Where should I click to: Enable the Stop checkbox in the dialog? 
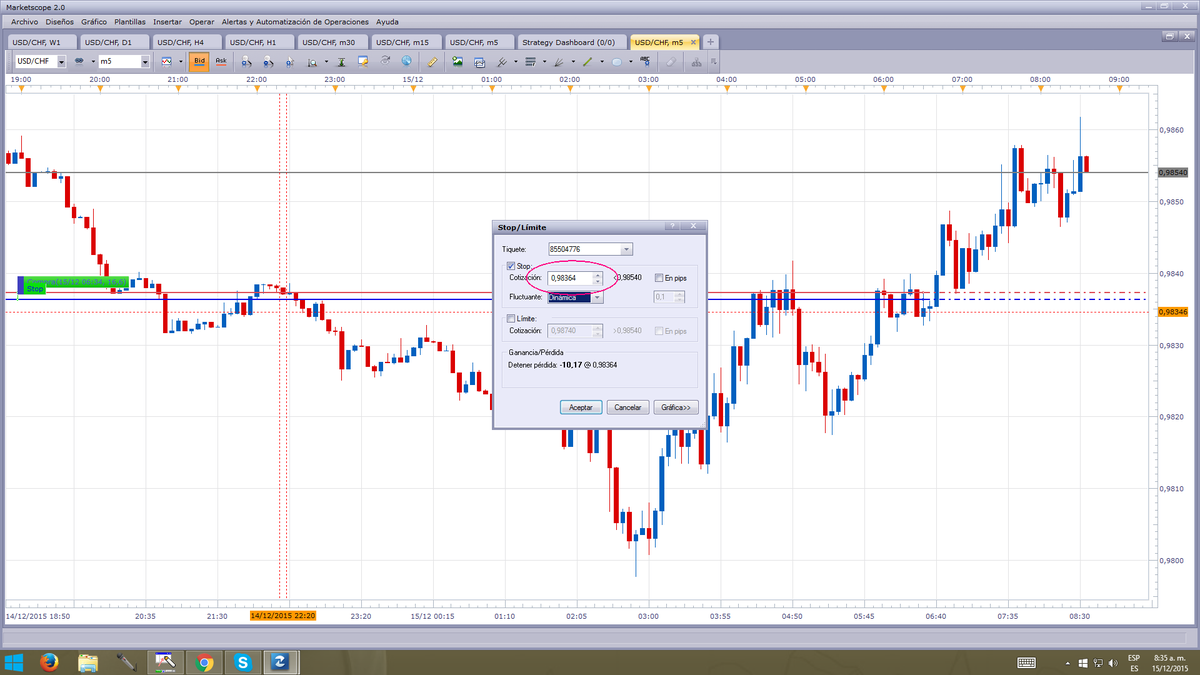tap(511, 266)
